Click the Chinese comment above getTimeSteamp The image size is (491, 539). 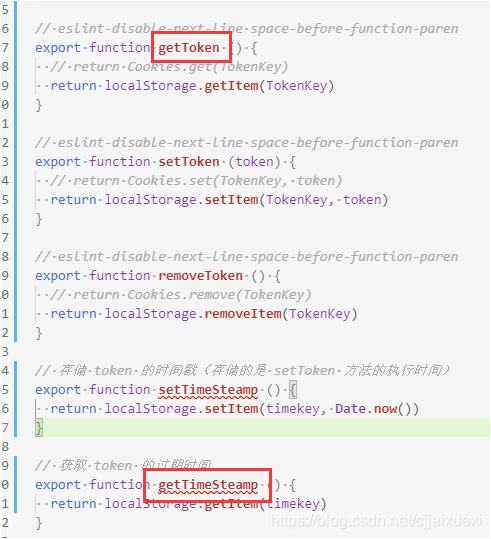click(123, 465)
